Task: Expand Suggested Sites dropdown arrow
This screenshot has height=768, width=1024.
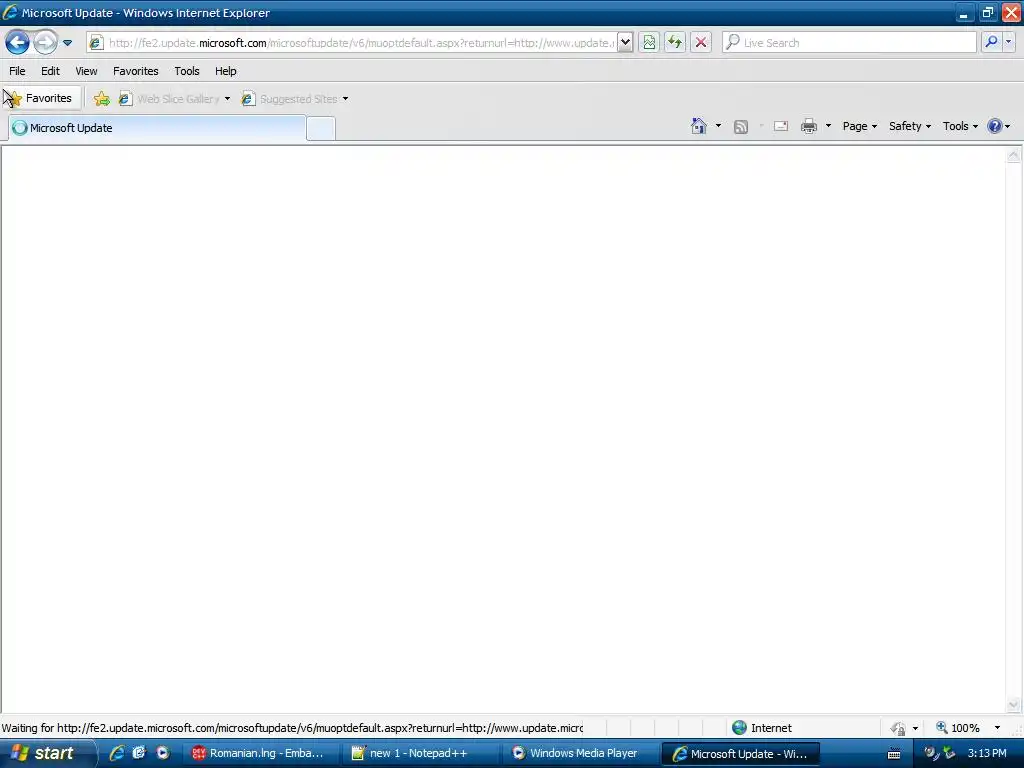Action: pyautogui.click(x=345, y=99)
